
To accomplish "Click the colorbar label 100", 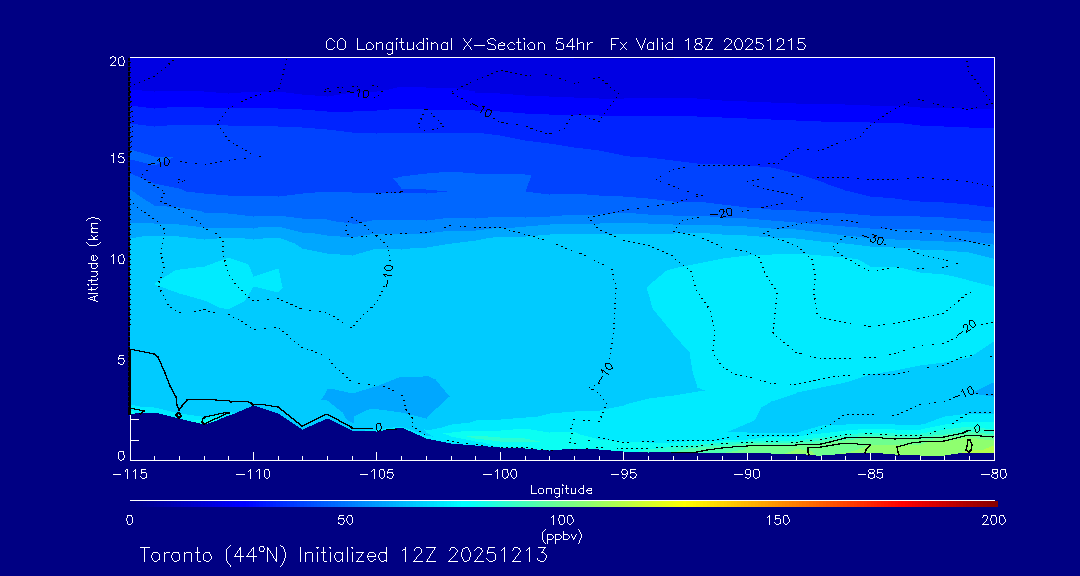I will 562,520.
